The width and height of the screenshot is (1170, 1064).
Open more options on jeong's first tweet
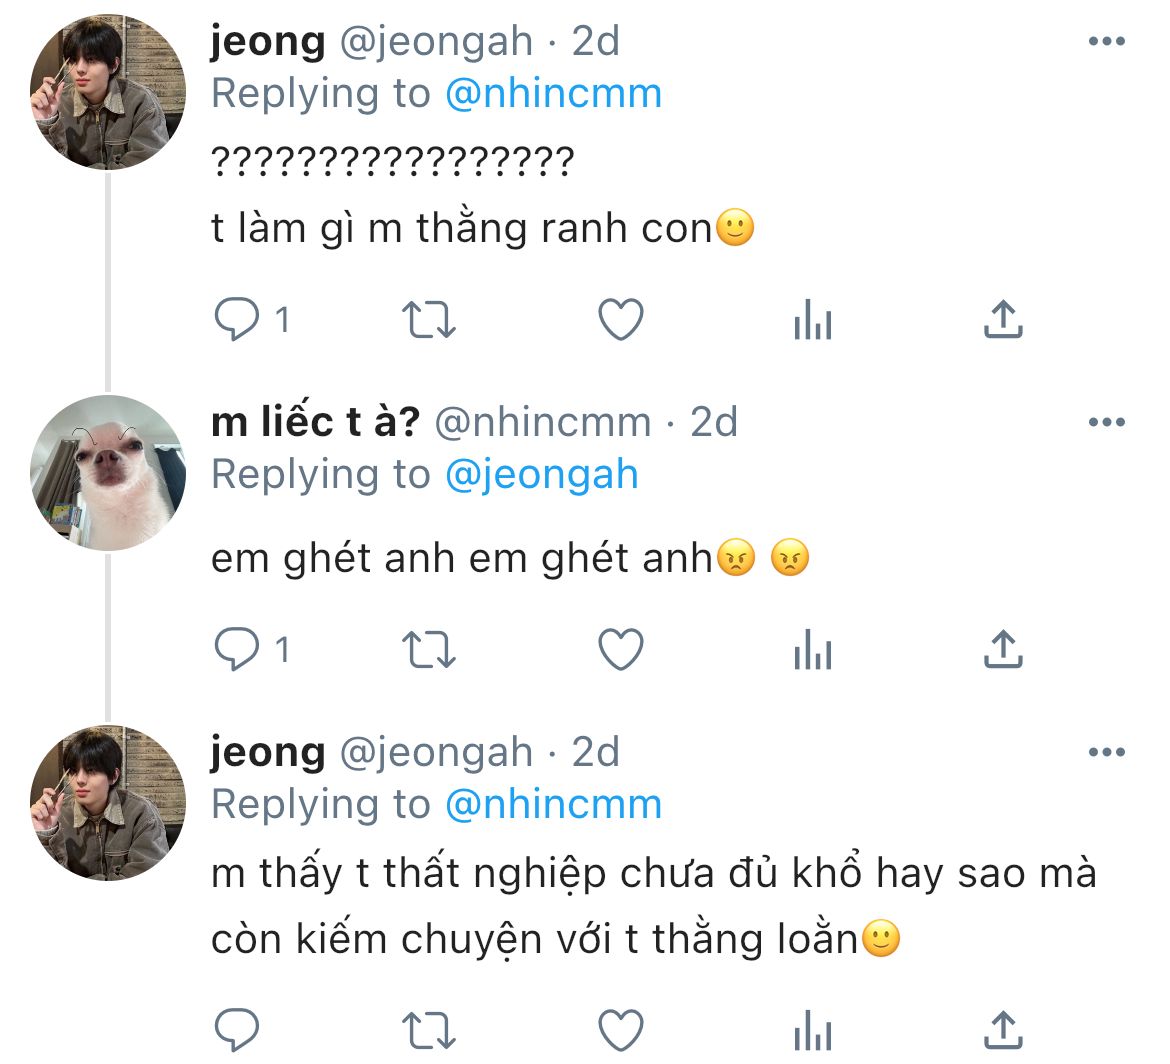coord(1106,42)
